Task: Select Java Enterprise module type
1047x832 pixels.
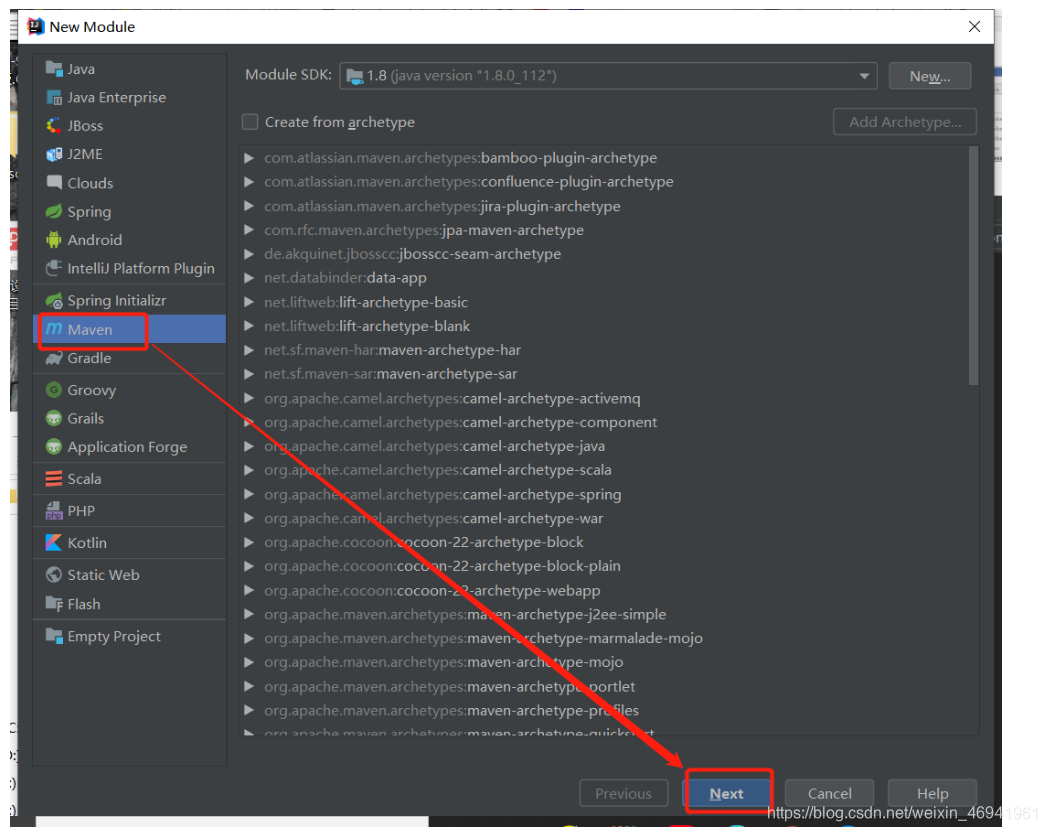Action: [x=116, y=97]
